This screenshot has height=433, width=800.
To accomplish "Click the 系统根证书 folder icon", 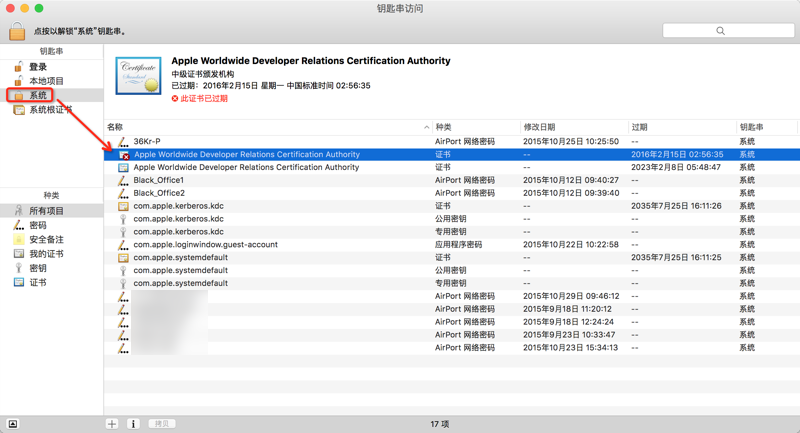I will click(x=19, y=110).
